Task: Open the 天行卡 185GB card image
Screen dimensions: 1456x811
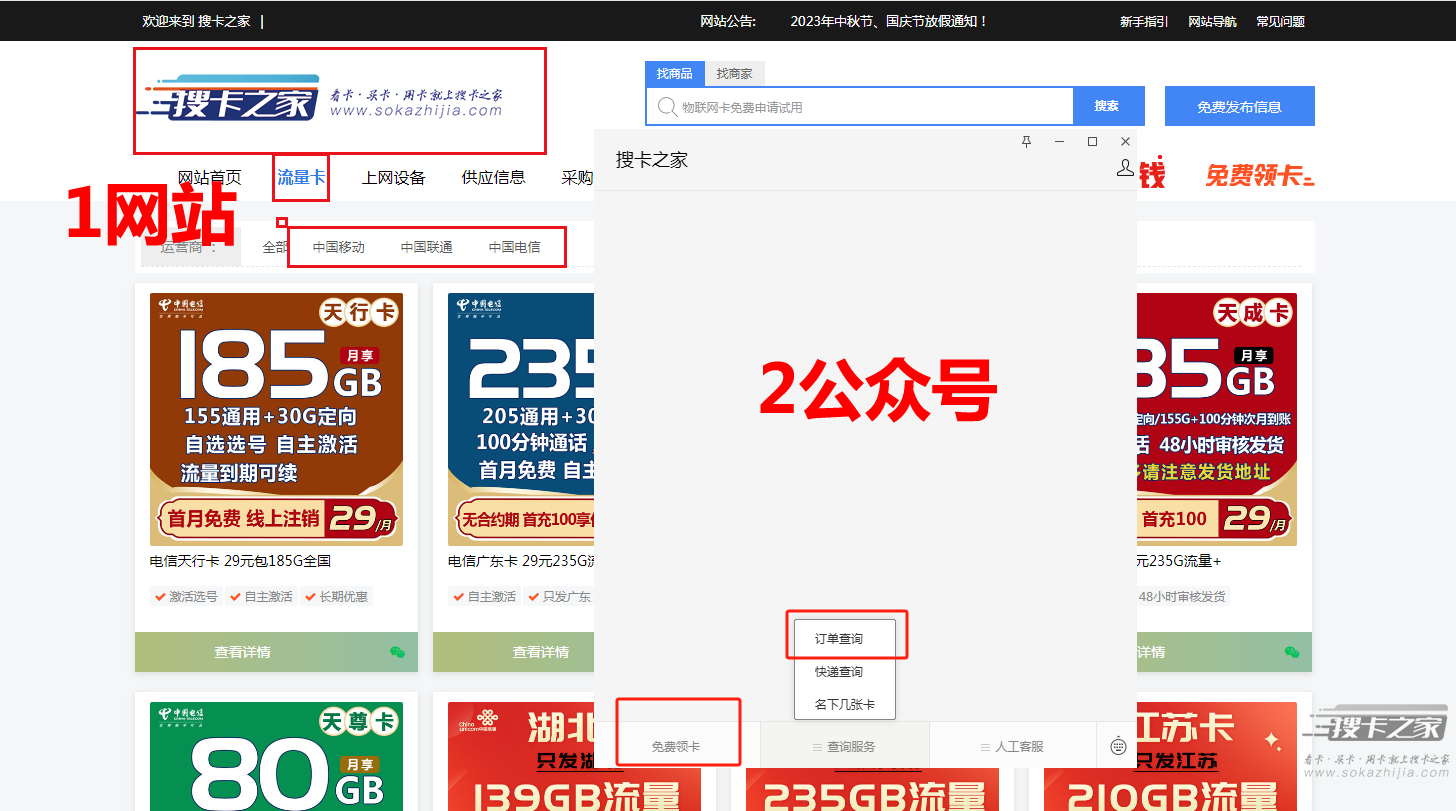Action: 276,419
